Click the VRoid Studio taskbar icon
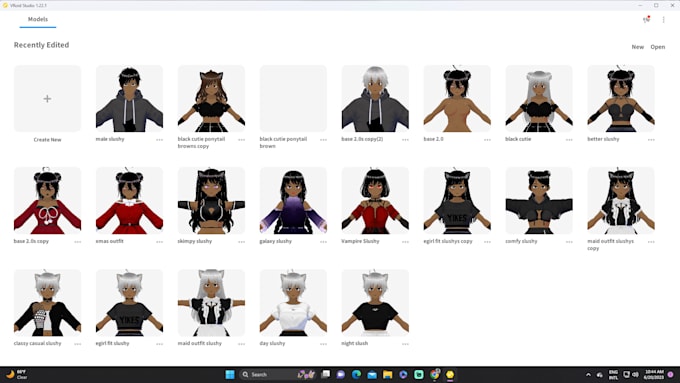The width and height of the screenshot is (680, 383). pos(450,374)
